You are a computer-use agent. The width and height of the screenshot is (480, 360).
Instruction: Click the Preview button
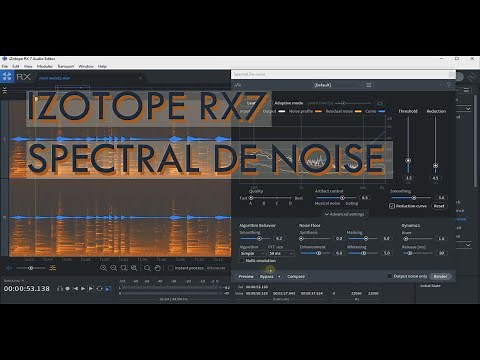[246, 276]
